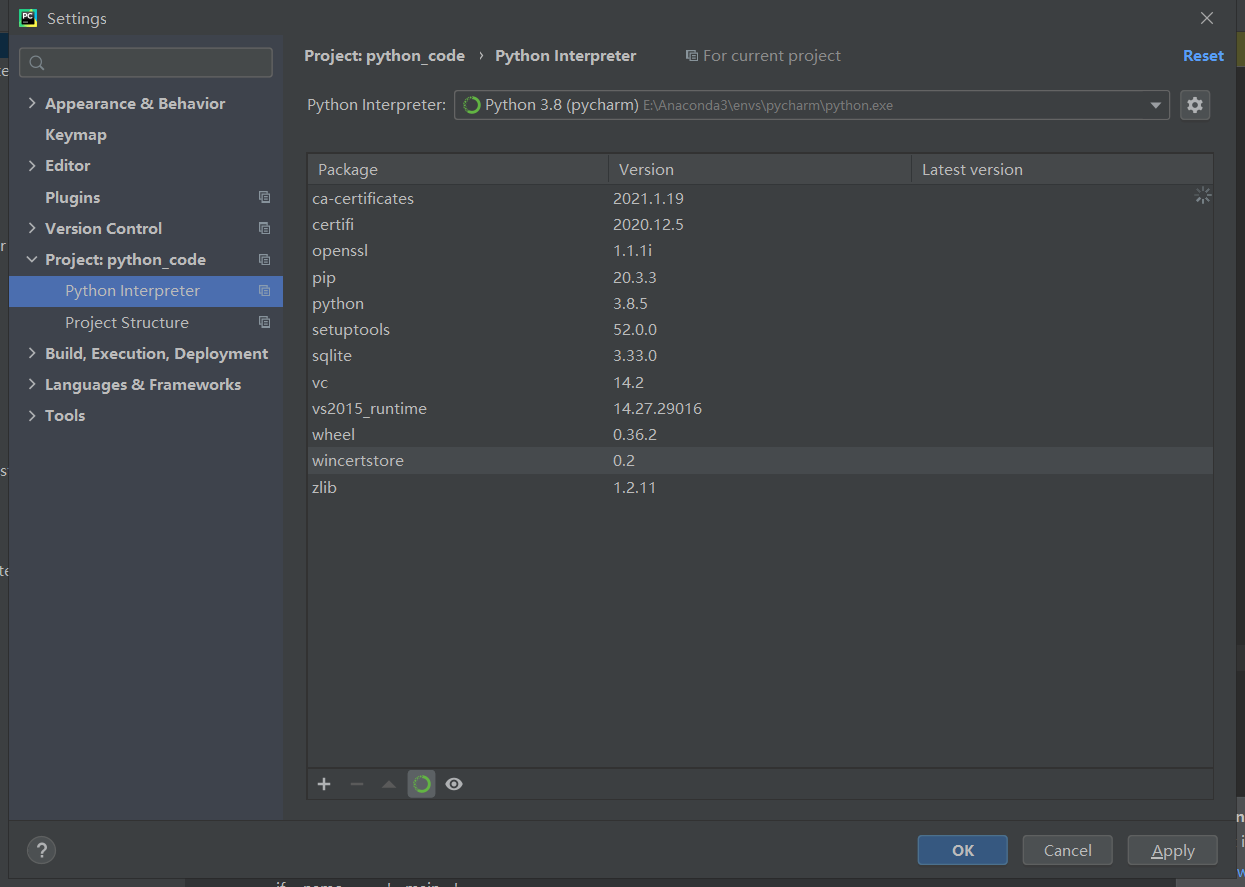Toggle show early releases eye icon

click(x=454, y=784)
